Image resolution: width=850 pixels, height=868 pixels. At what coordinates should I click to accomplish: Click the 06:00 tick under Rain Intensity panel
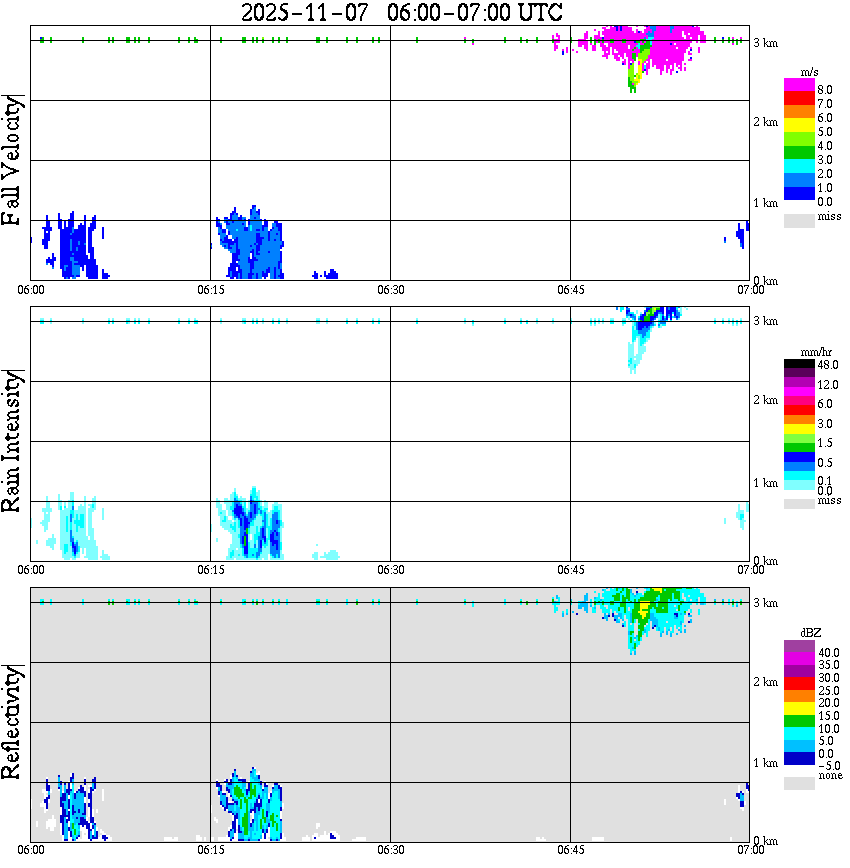(x=30, y=570)
